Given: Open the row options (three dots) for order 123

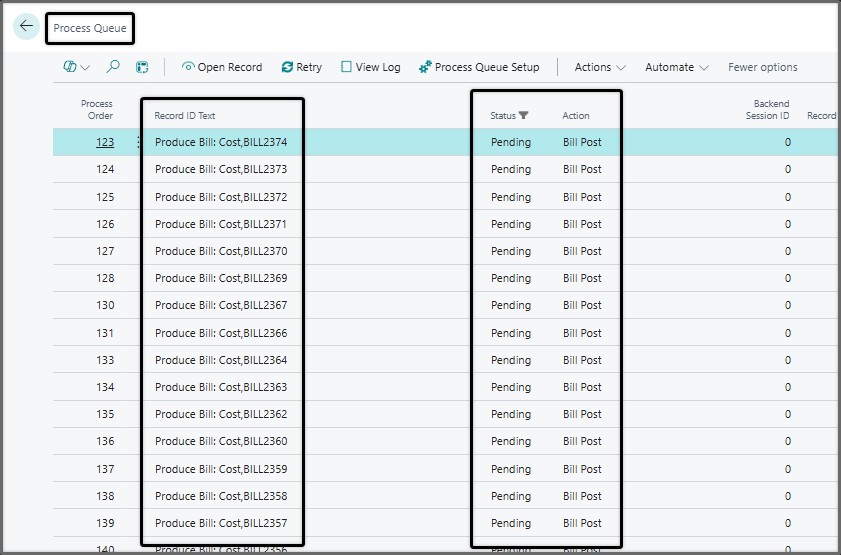Looking at the screenshot, I should [x=138, y=142].
